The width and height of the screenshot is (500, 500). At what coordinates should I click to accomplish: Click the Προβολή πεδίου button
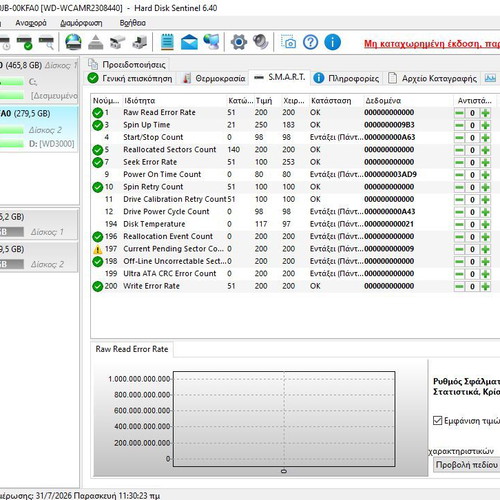coord(467,464)
